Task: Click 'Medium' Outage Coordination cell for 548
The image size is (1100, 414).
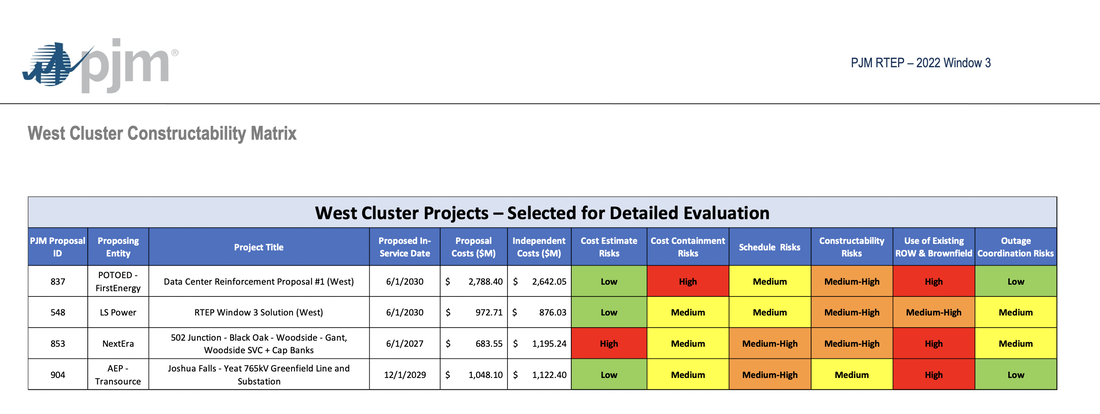Action: tap(1016, 312)
